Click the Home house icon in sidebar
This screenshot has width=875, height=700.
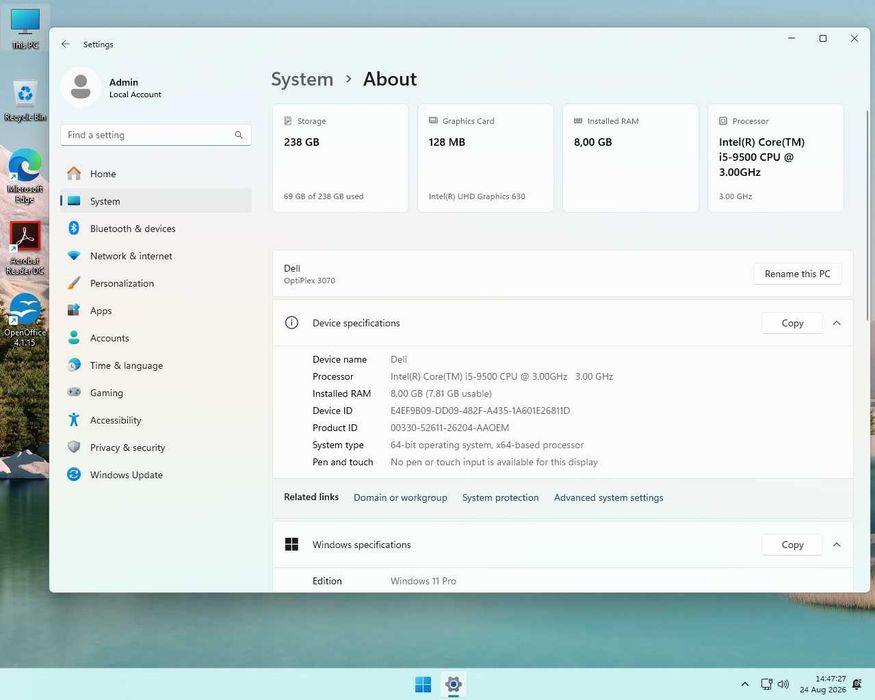74,174
